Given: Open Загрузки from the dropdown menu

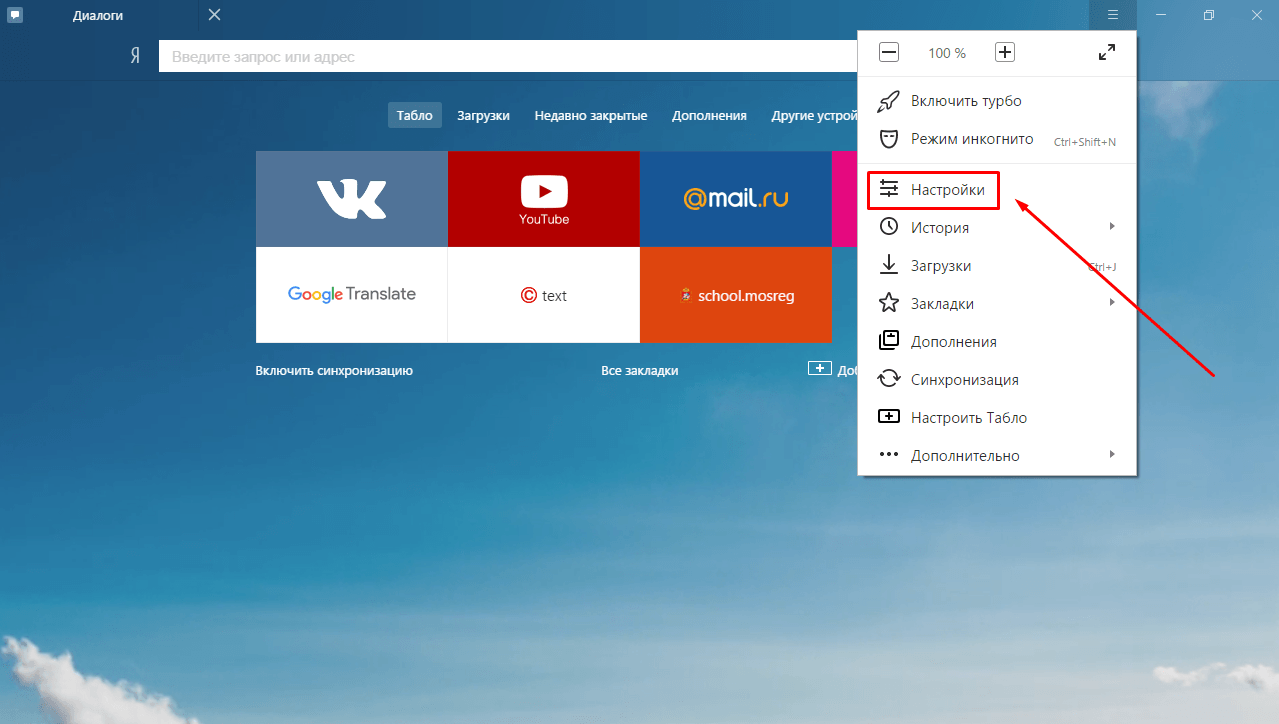Looking at the screenshot, I should click(997, 265).
